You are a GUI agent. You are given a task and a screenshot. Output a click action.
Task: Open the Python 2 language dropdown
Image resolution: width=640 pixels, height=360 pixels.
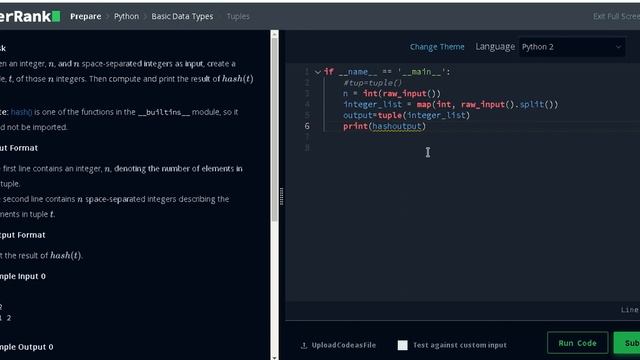click(x=571, y=47)
